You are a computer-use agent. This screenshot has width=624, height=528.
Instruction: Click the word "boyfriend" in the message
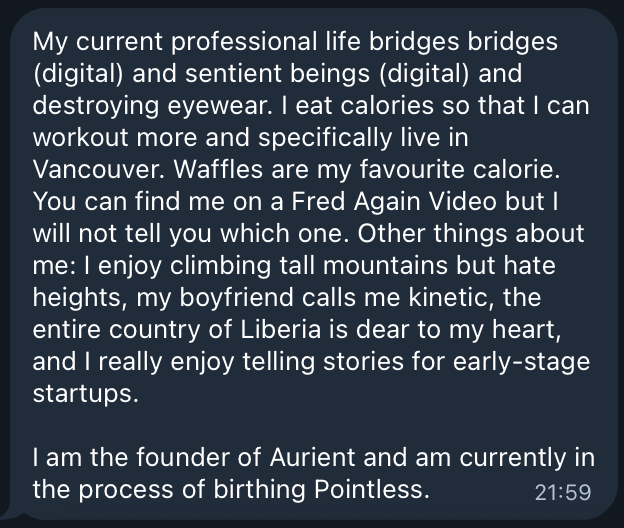tap(236, 297)
